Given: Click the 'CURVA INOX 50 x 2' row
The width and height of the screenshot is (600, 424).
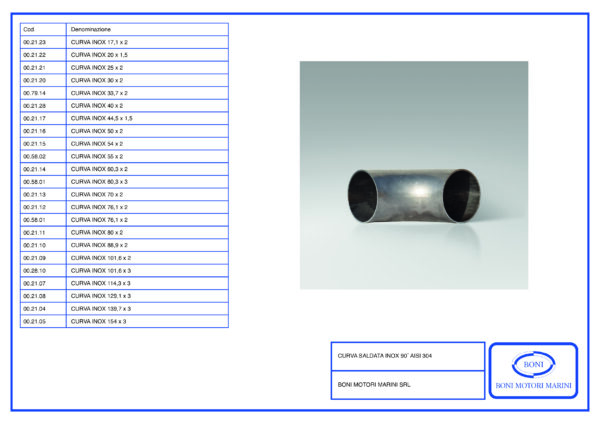Looking at the screenshot, I should click(97, 131).
